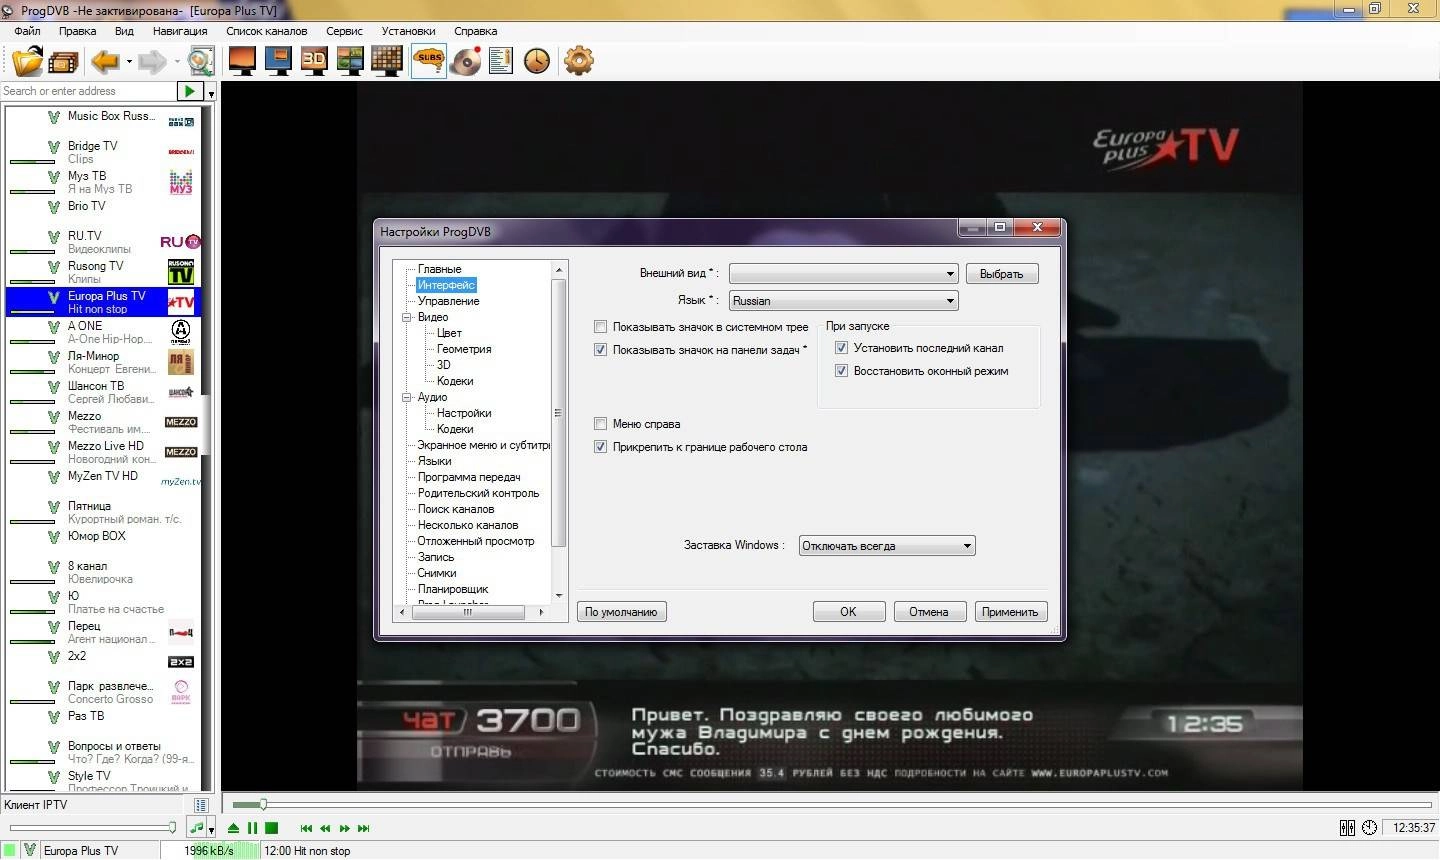Select the full-screen monitor icon
This screenshot has width=1440, height=860.
click(x=242, y=61)
